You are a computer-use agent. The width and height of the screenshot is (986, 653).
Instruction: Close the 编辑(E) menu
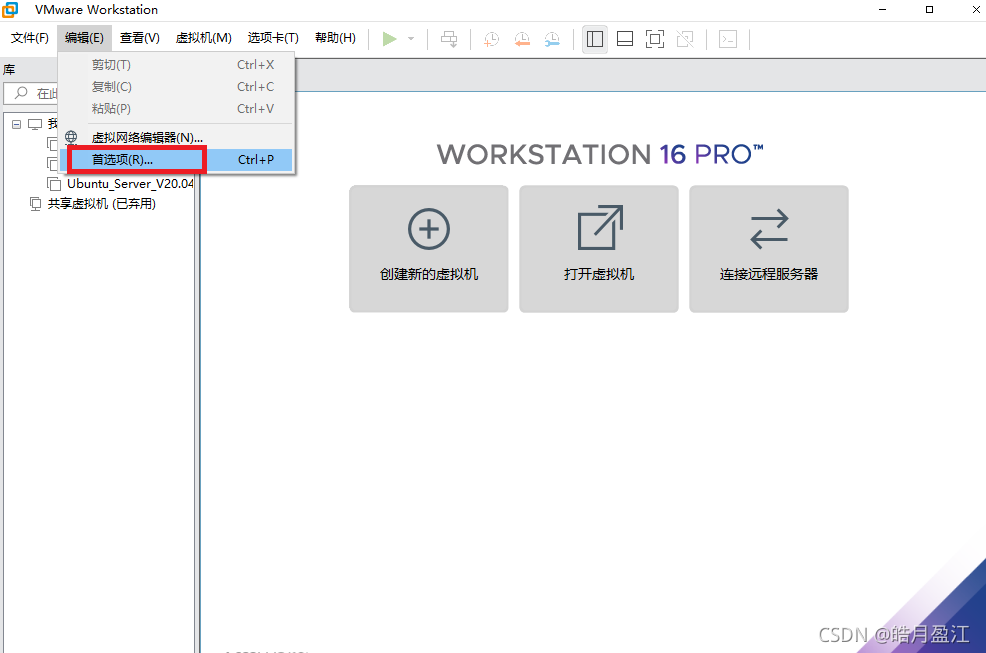pyautogui.click(x=84, y=38)
